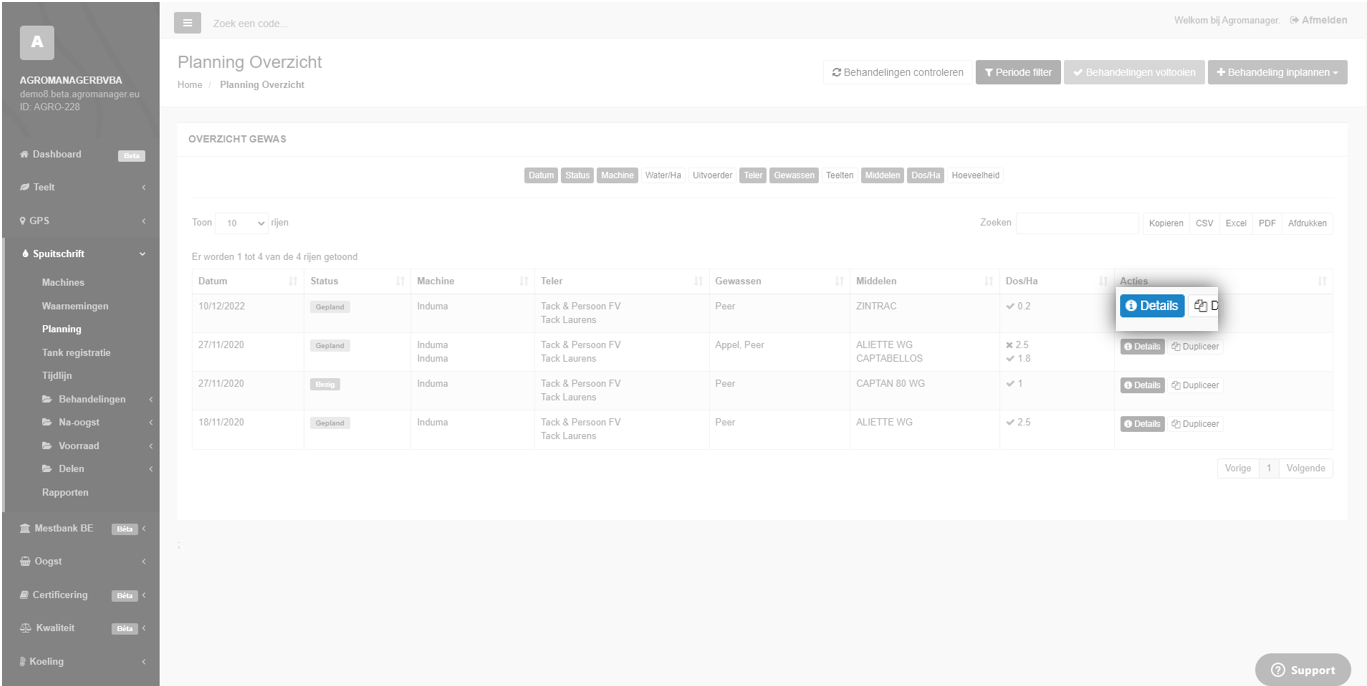Open the Periode filter
1367x686 pixels.
tap(1018, 72)
